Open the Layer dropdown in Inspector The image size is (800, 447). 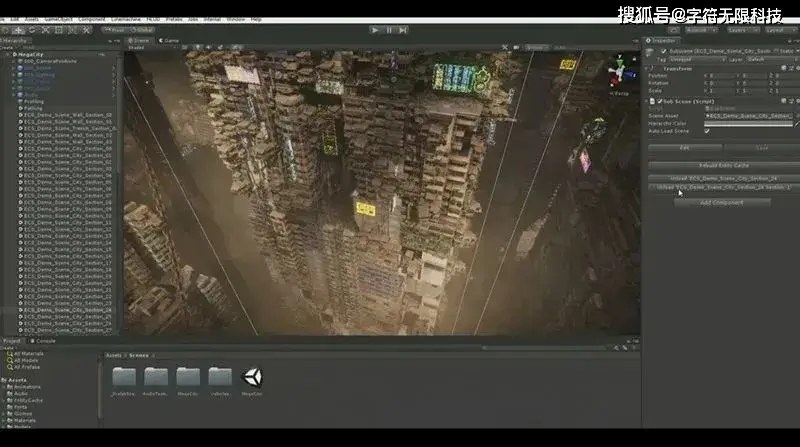[x=773, y=59]
